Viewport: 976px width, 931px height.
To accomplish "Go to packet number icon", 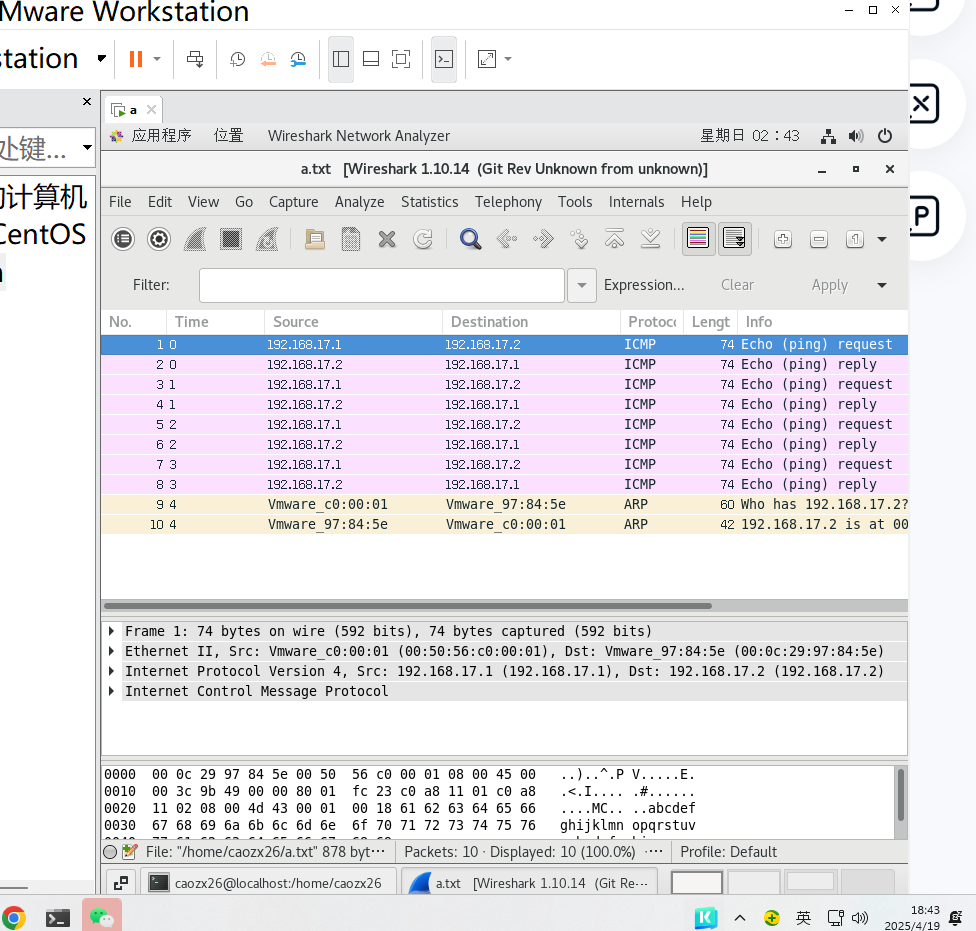I will 579,239.
